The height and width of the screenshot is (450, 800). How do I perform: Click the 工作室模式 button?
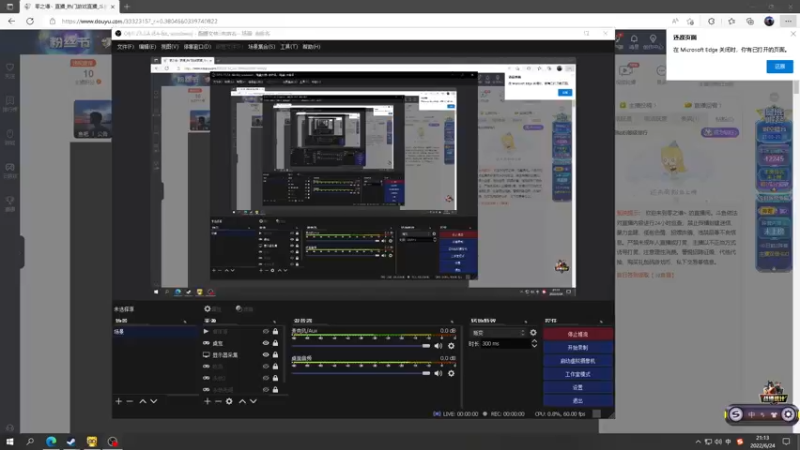(578, 374)
